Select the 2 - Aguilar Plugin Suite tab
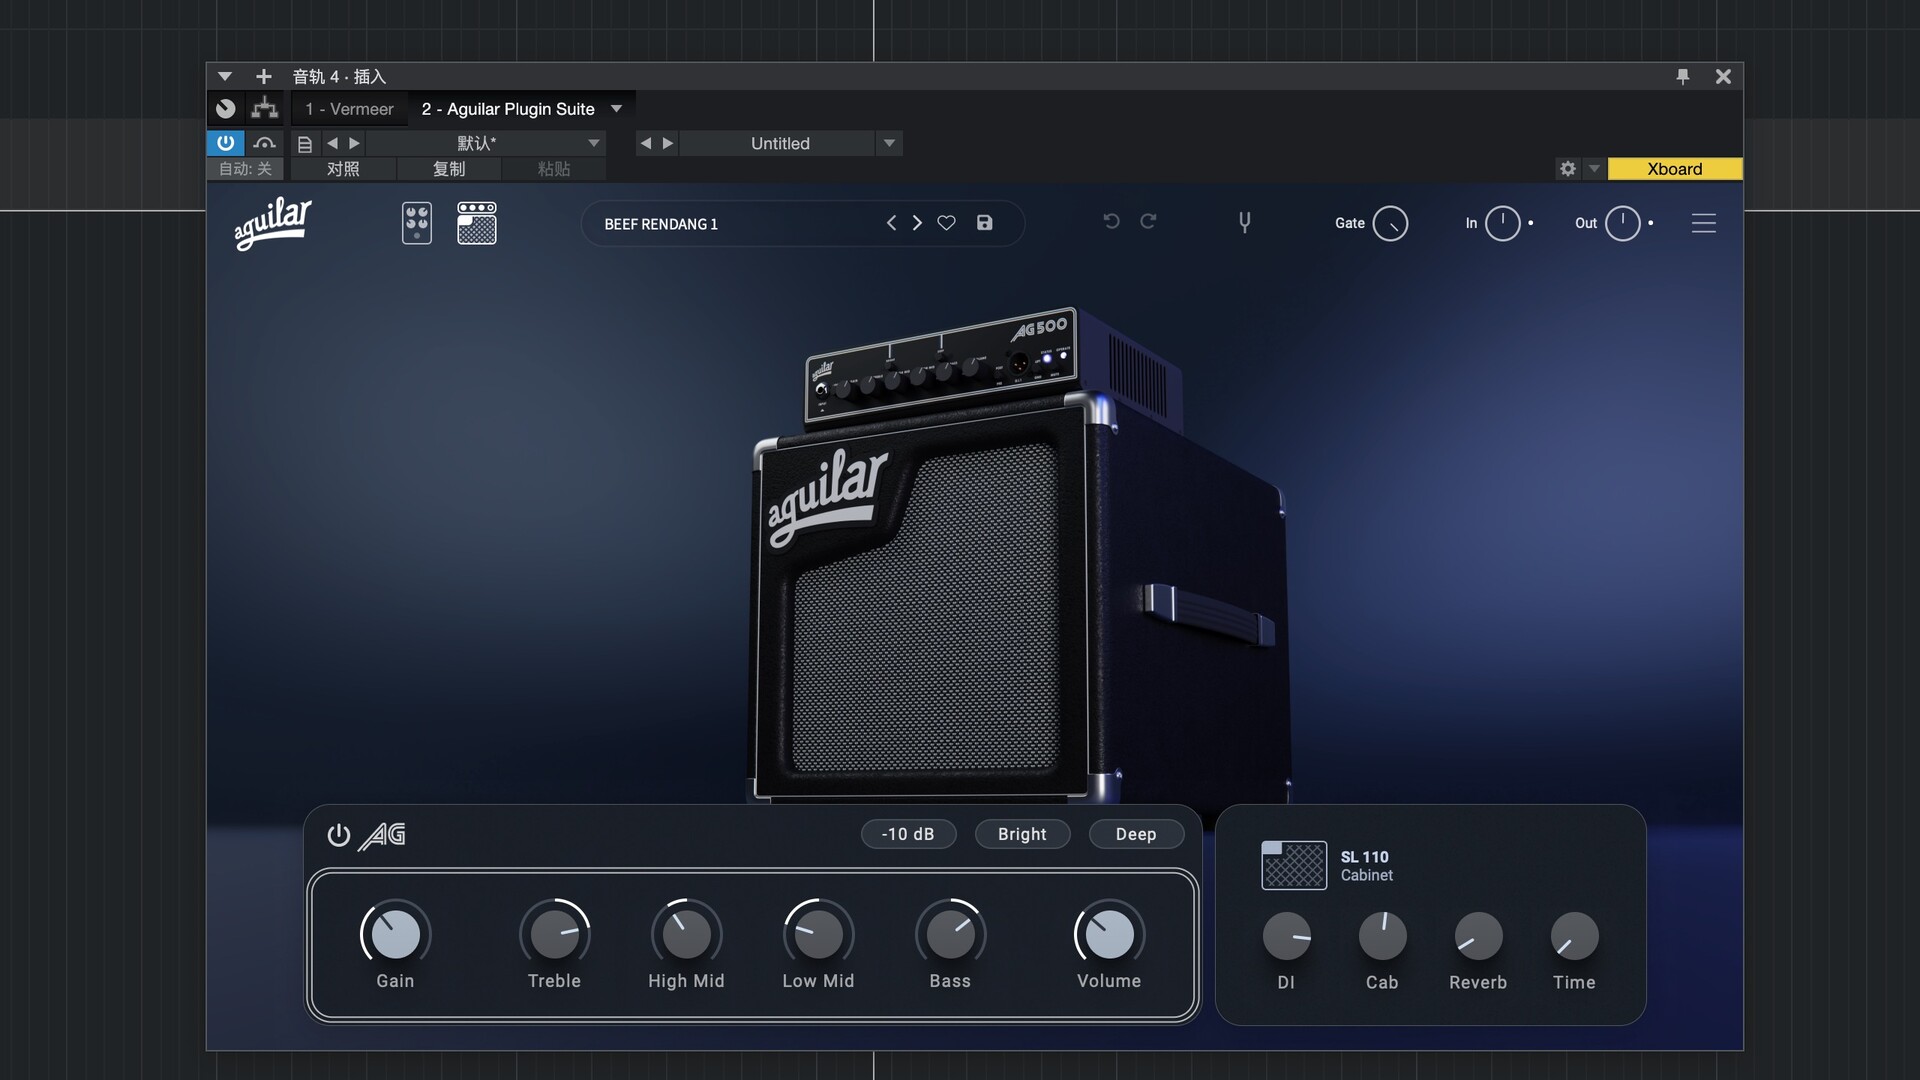This screenshot has width=1920, height=1080. coord(507,109)
